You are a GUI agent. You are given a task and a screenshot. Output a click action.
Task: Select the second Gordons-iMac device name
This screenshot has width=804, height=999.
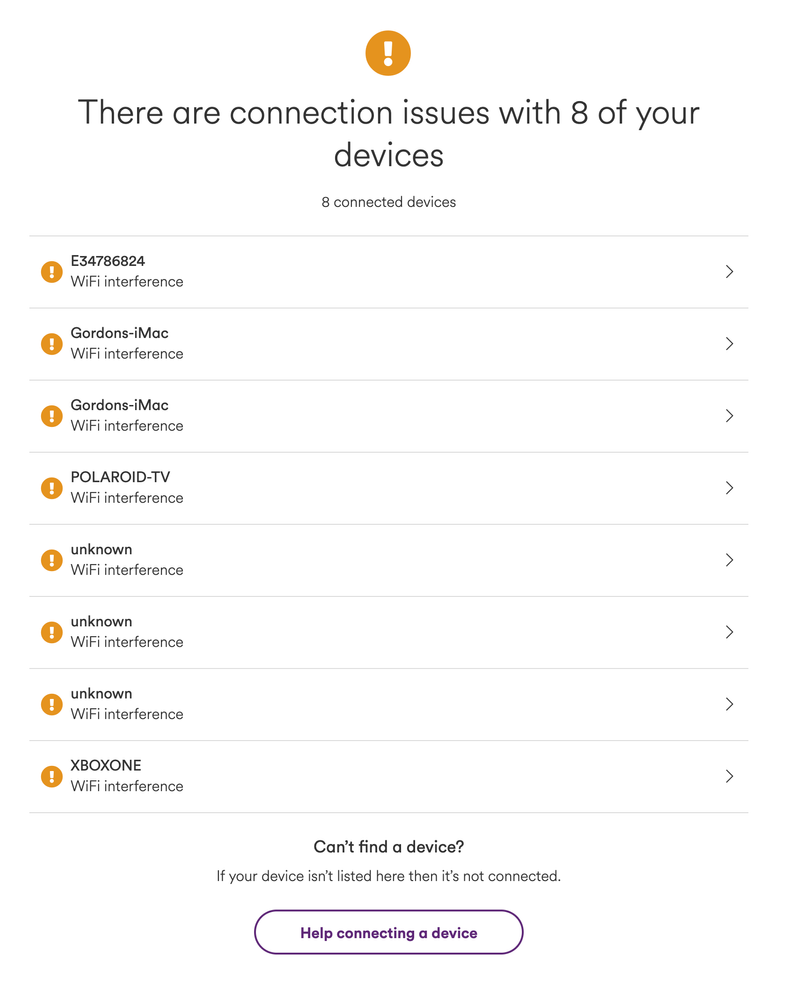(119, 405)
